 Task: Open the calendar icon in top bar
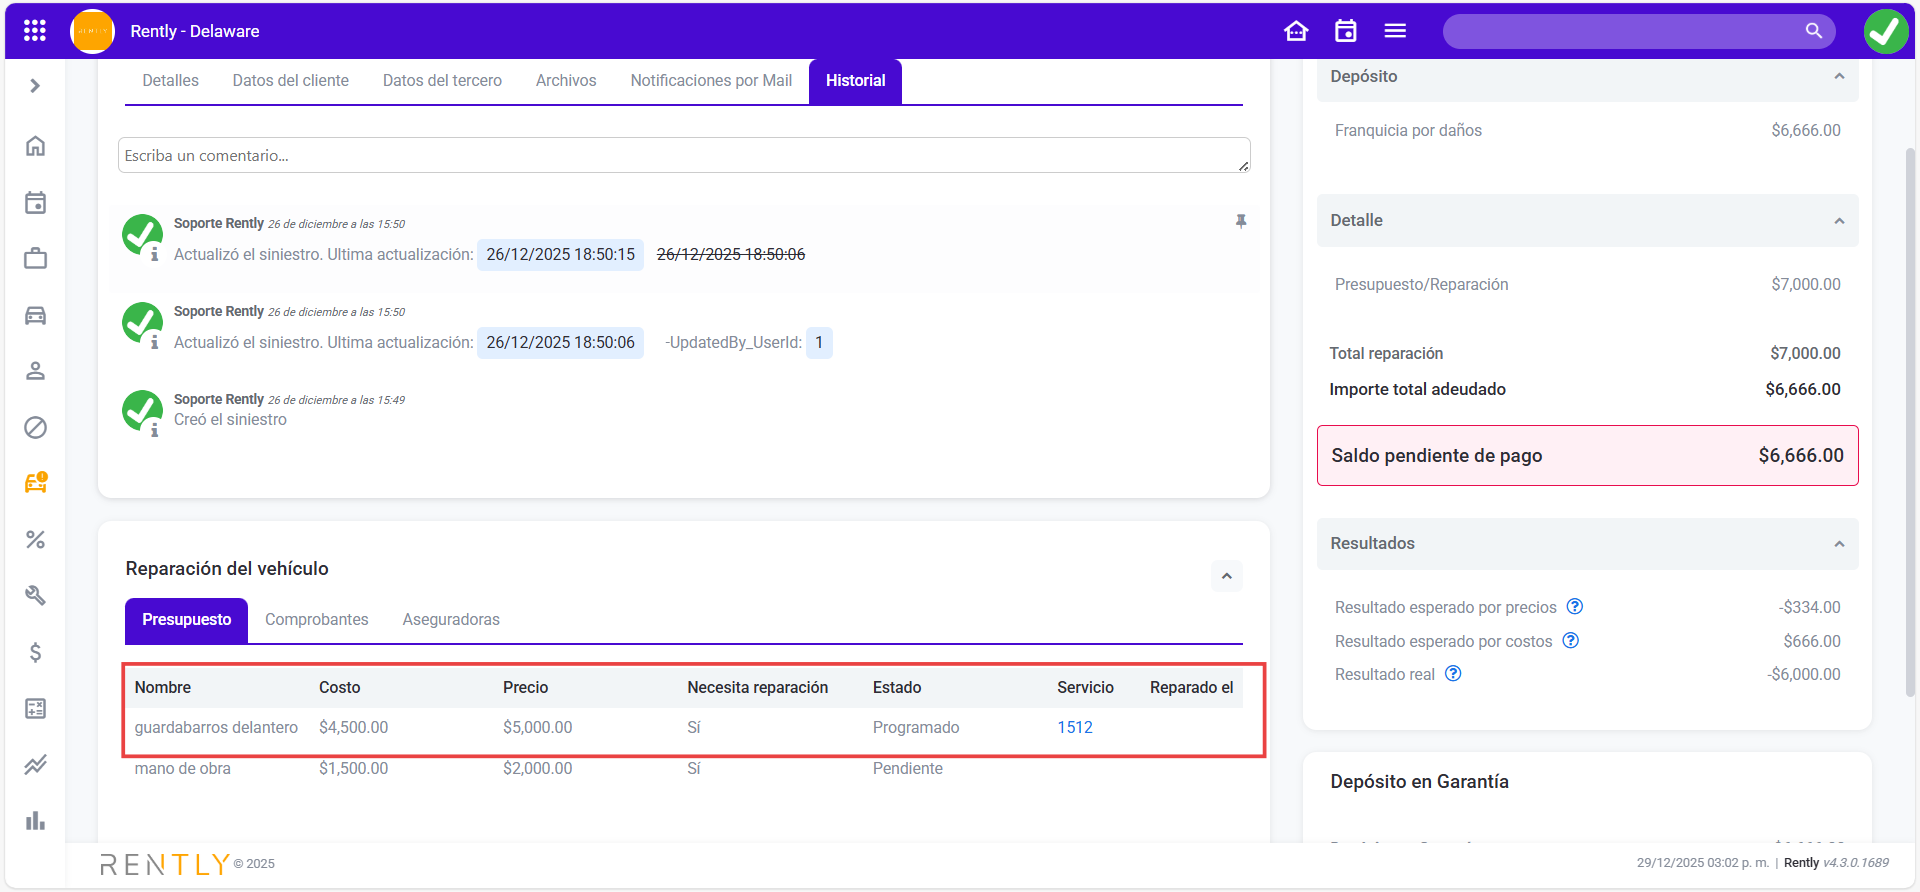pyautogui.click(x=1346, y=31)
